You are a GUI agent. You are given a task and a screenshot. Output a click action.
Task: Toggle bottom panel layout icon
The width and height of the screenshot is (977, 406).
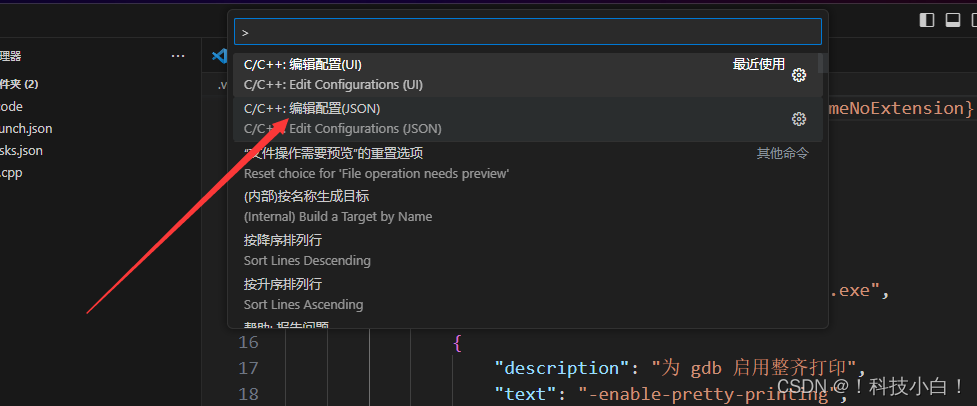(x=952, y=21)
